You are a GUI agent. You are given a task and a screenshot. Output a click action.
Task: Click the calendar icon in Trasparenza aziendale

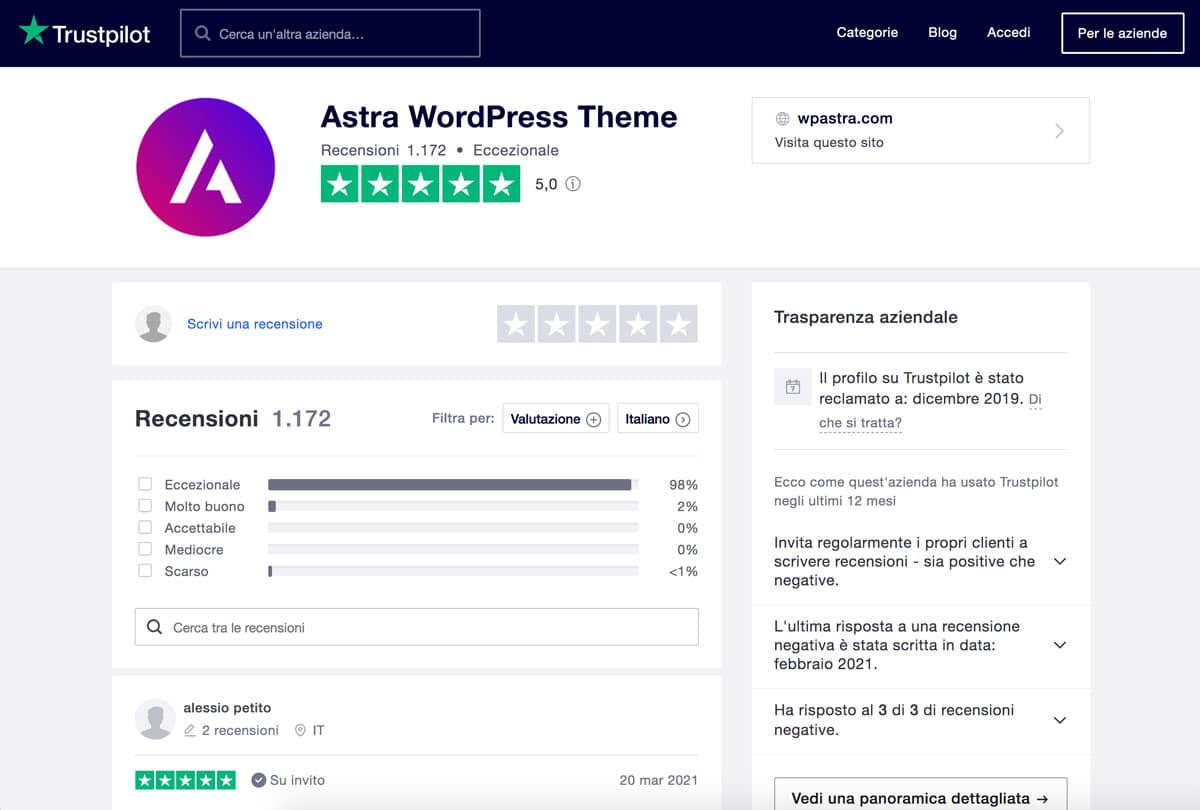tap(793, 387)
